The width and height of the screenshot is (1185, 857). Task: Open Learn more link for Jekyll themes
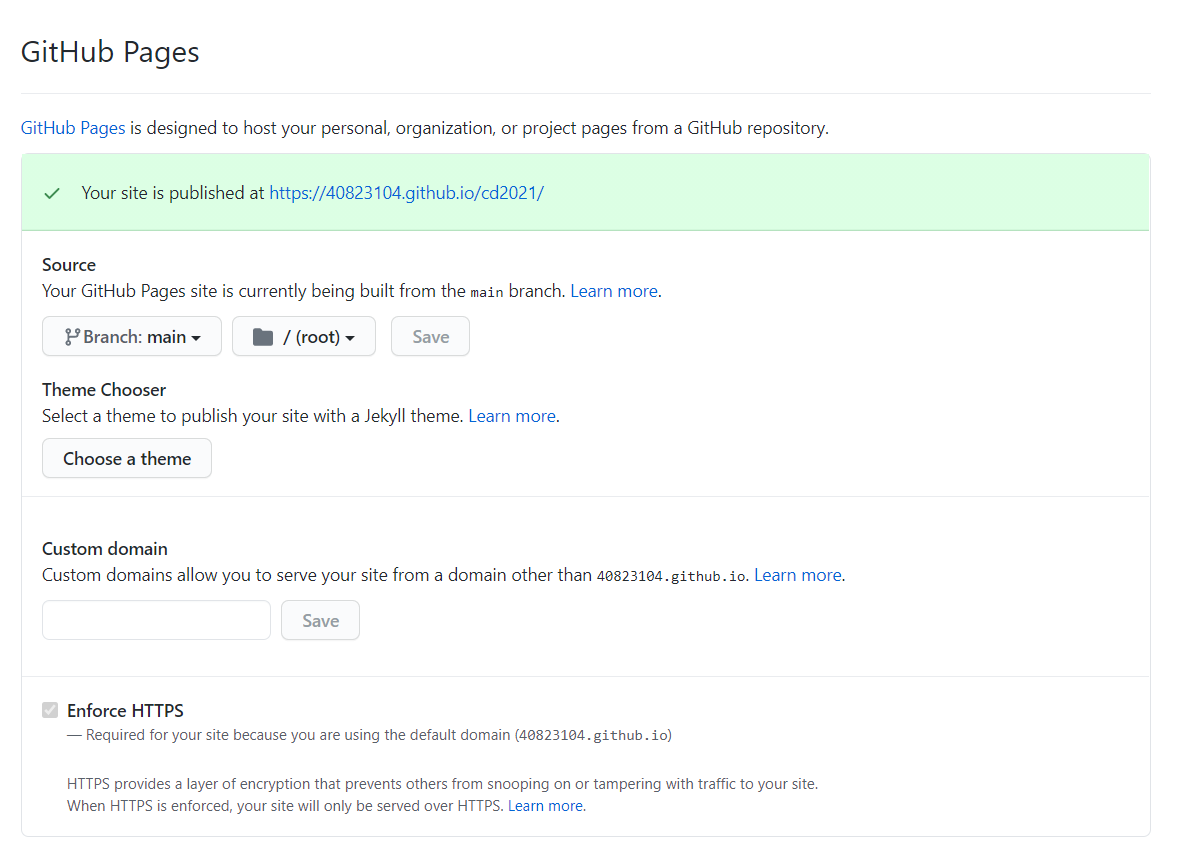tap(512, 416)
